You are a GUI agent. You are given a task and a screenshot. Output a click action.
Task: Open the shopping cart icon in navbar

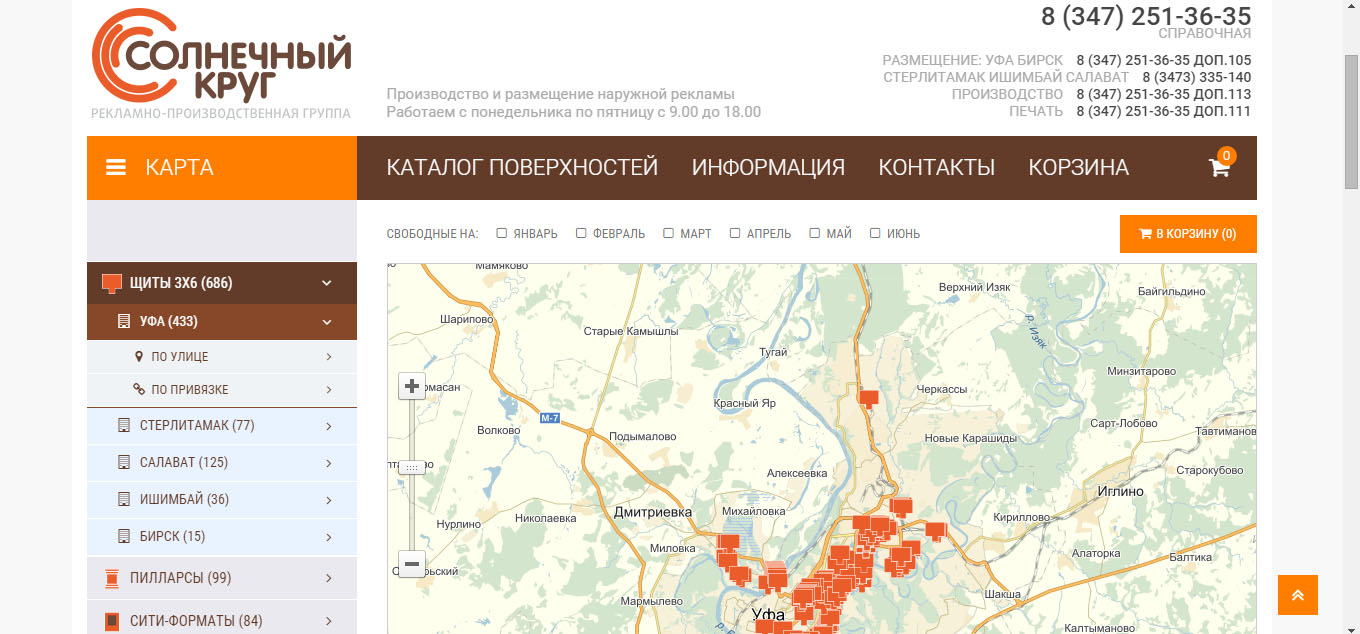(x=1219, y=168)
